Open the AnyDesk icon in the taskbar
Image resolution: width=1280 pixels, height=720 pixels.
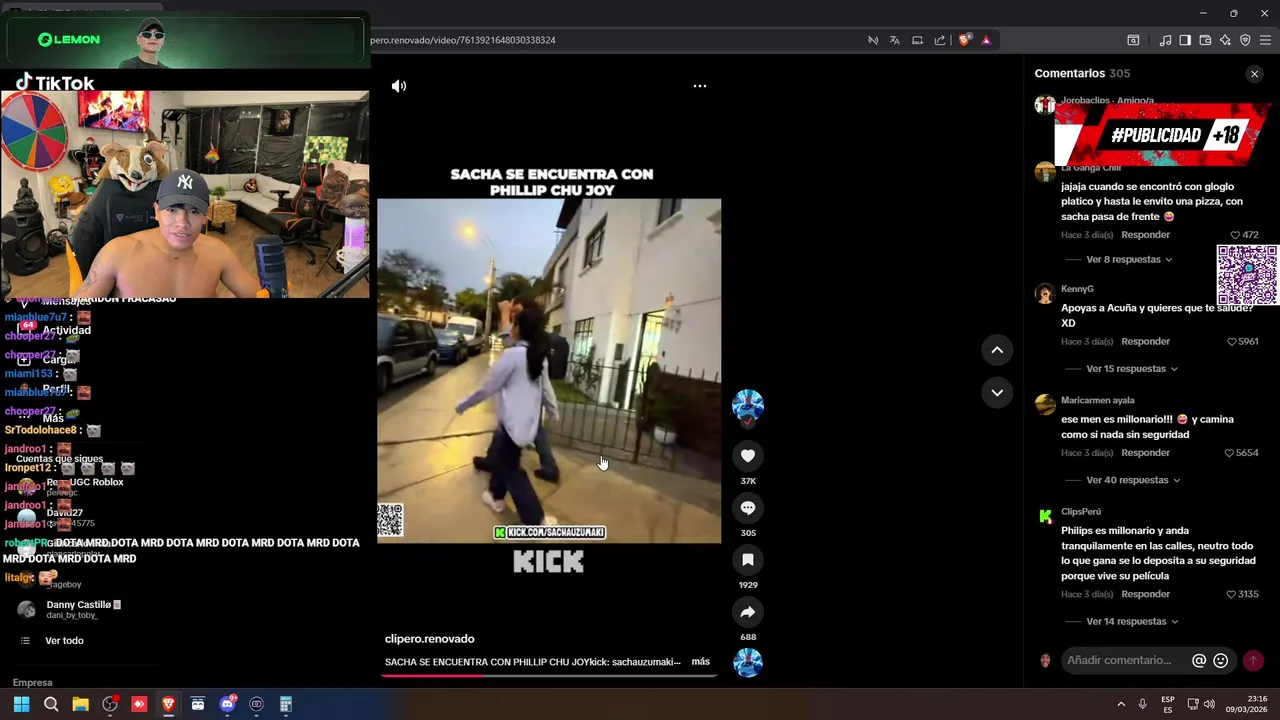pyautogui.click(x=139, y=705)
